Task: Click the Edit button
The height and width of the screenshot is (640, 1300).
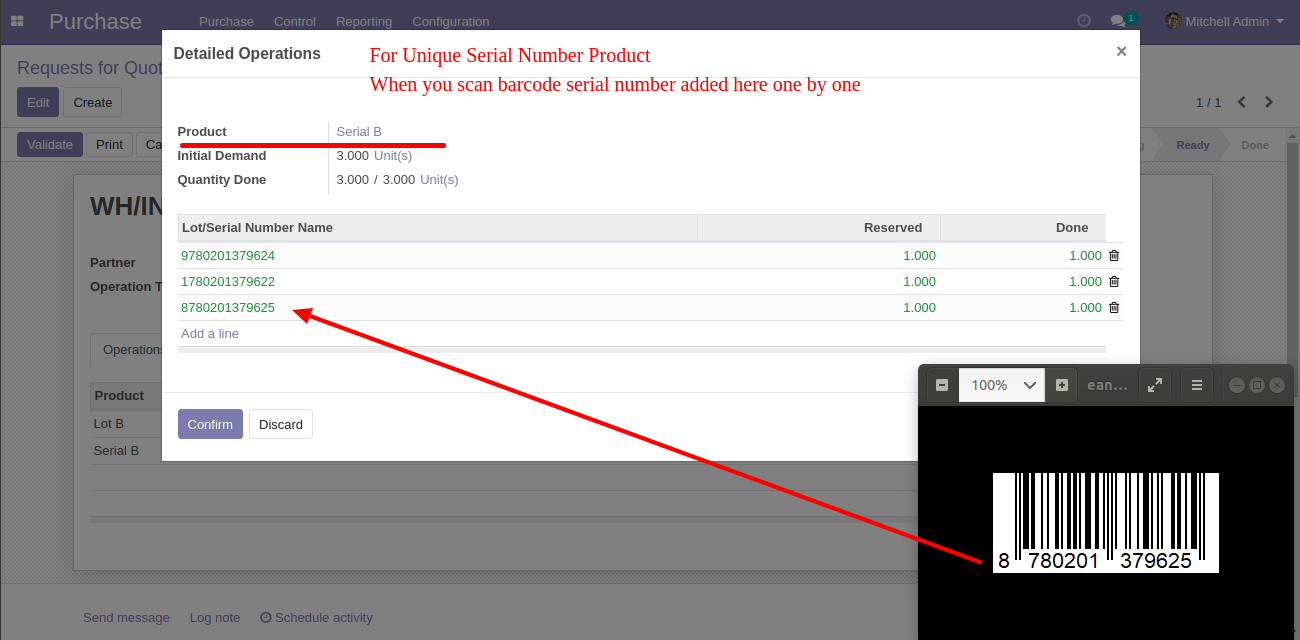Action: tap(38, 102)
